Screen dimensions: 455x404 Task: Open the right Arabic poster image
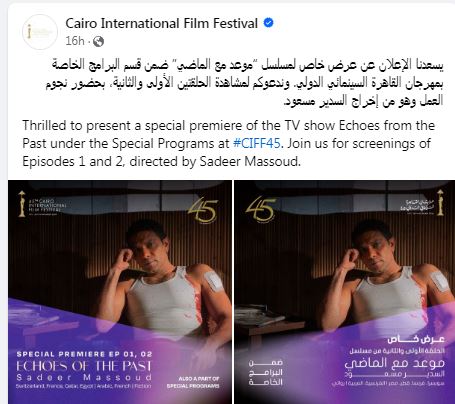point(345,292)
